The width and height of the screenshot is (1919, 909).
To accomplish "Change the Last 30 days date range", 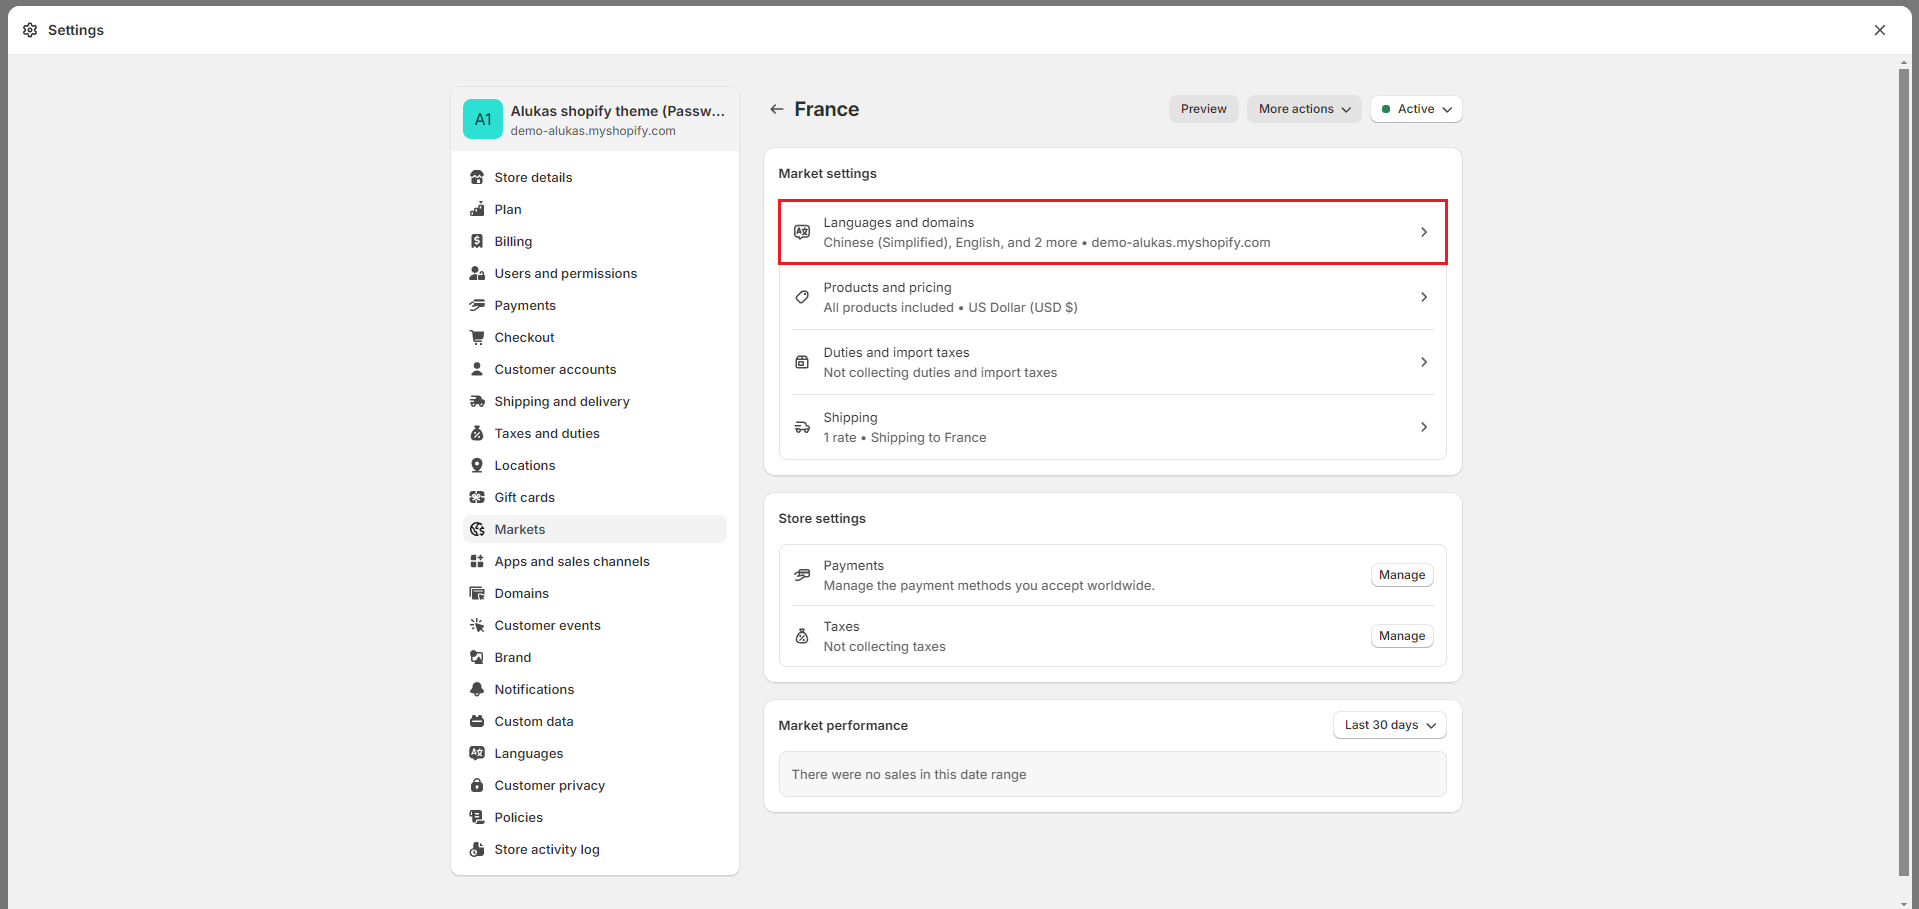I will pyautogui.click(x=1389, y=725).
